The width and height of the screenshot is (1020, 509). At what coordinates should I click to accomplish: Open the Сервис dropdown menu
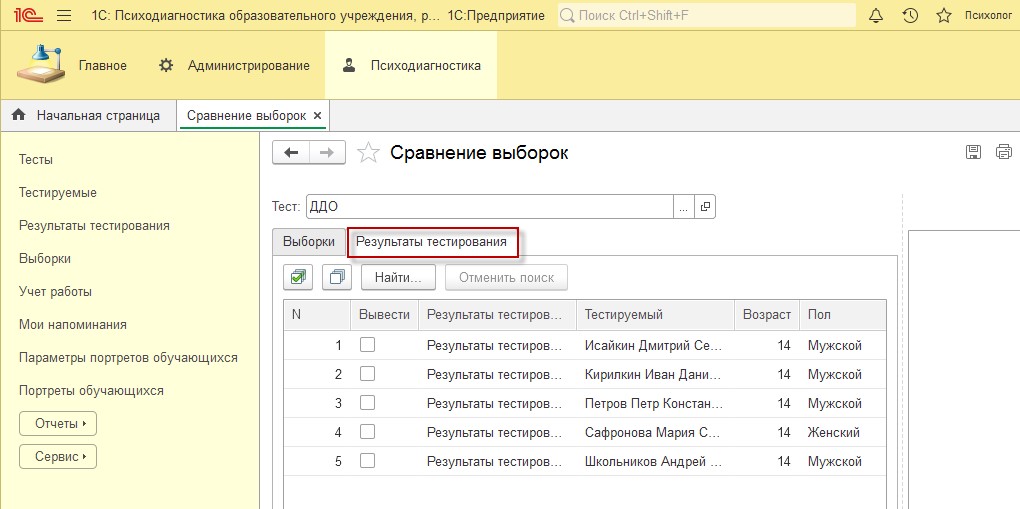click(x=58, y=457)
